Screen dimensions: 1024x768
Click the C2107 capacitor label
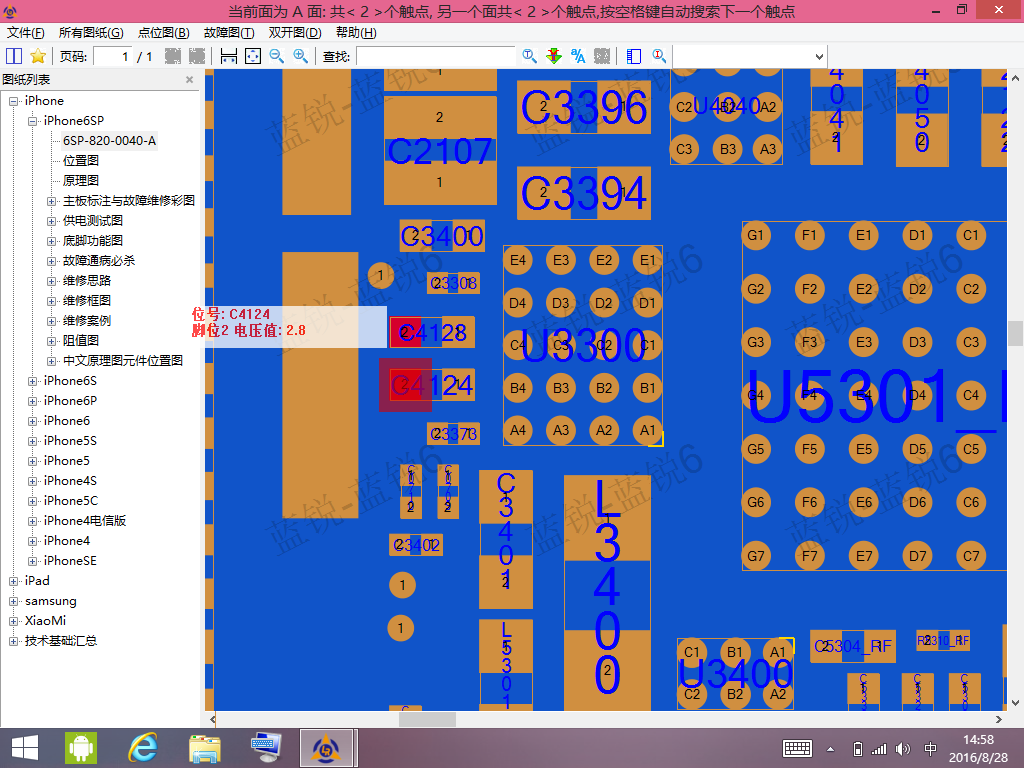440,151
